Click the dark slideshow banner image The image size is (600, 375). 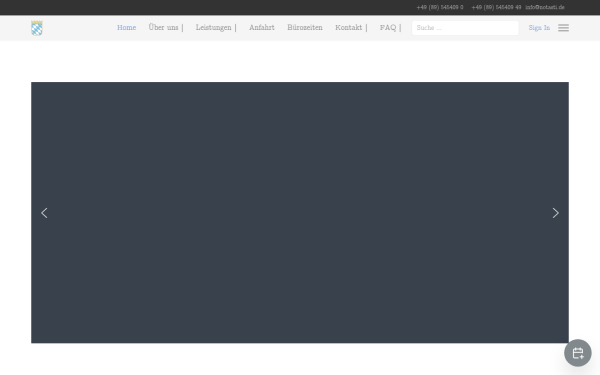pyautogui.click(x=300, y=212)
